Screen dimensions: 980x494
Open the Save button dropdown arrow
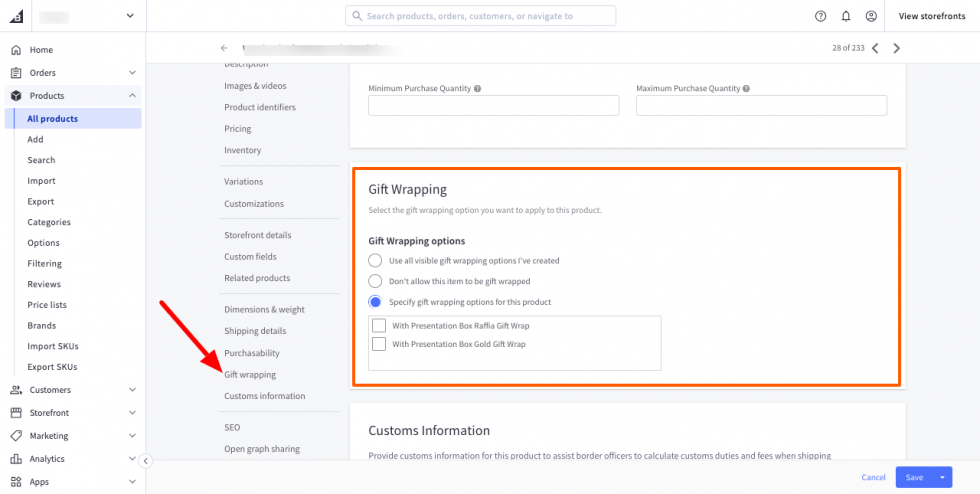coord(942,478)
